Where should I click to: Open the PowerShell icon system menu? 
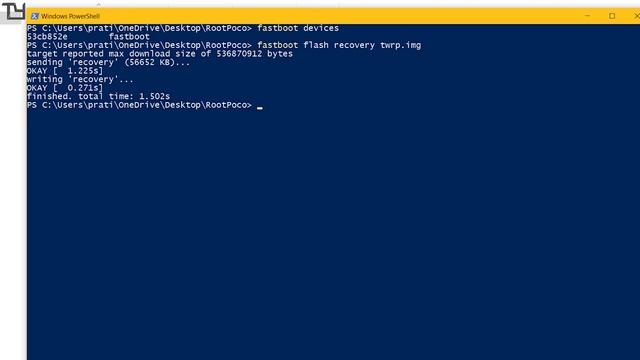point(35,16)
